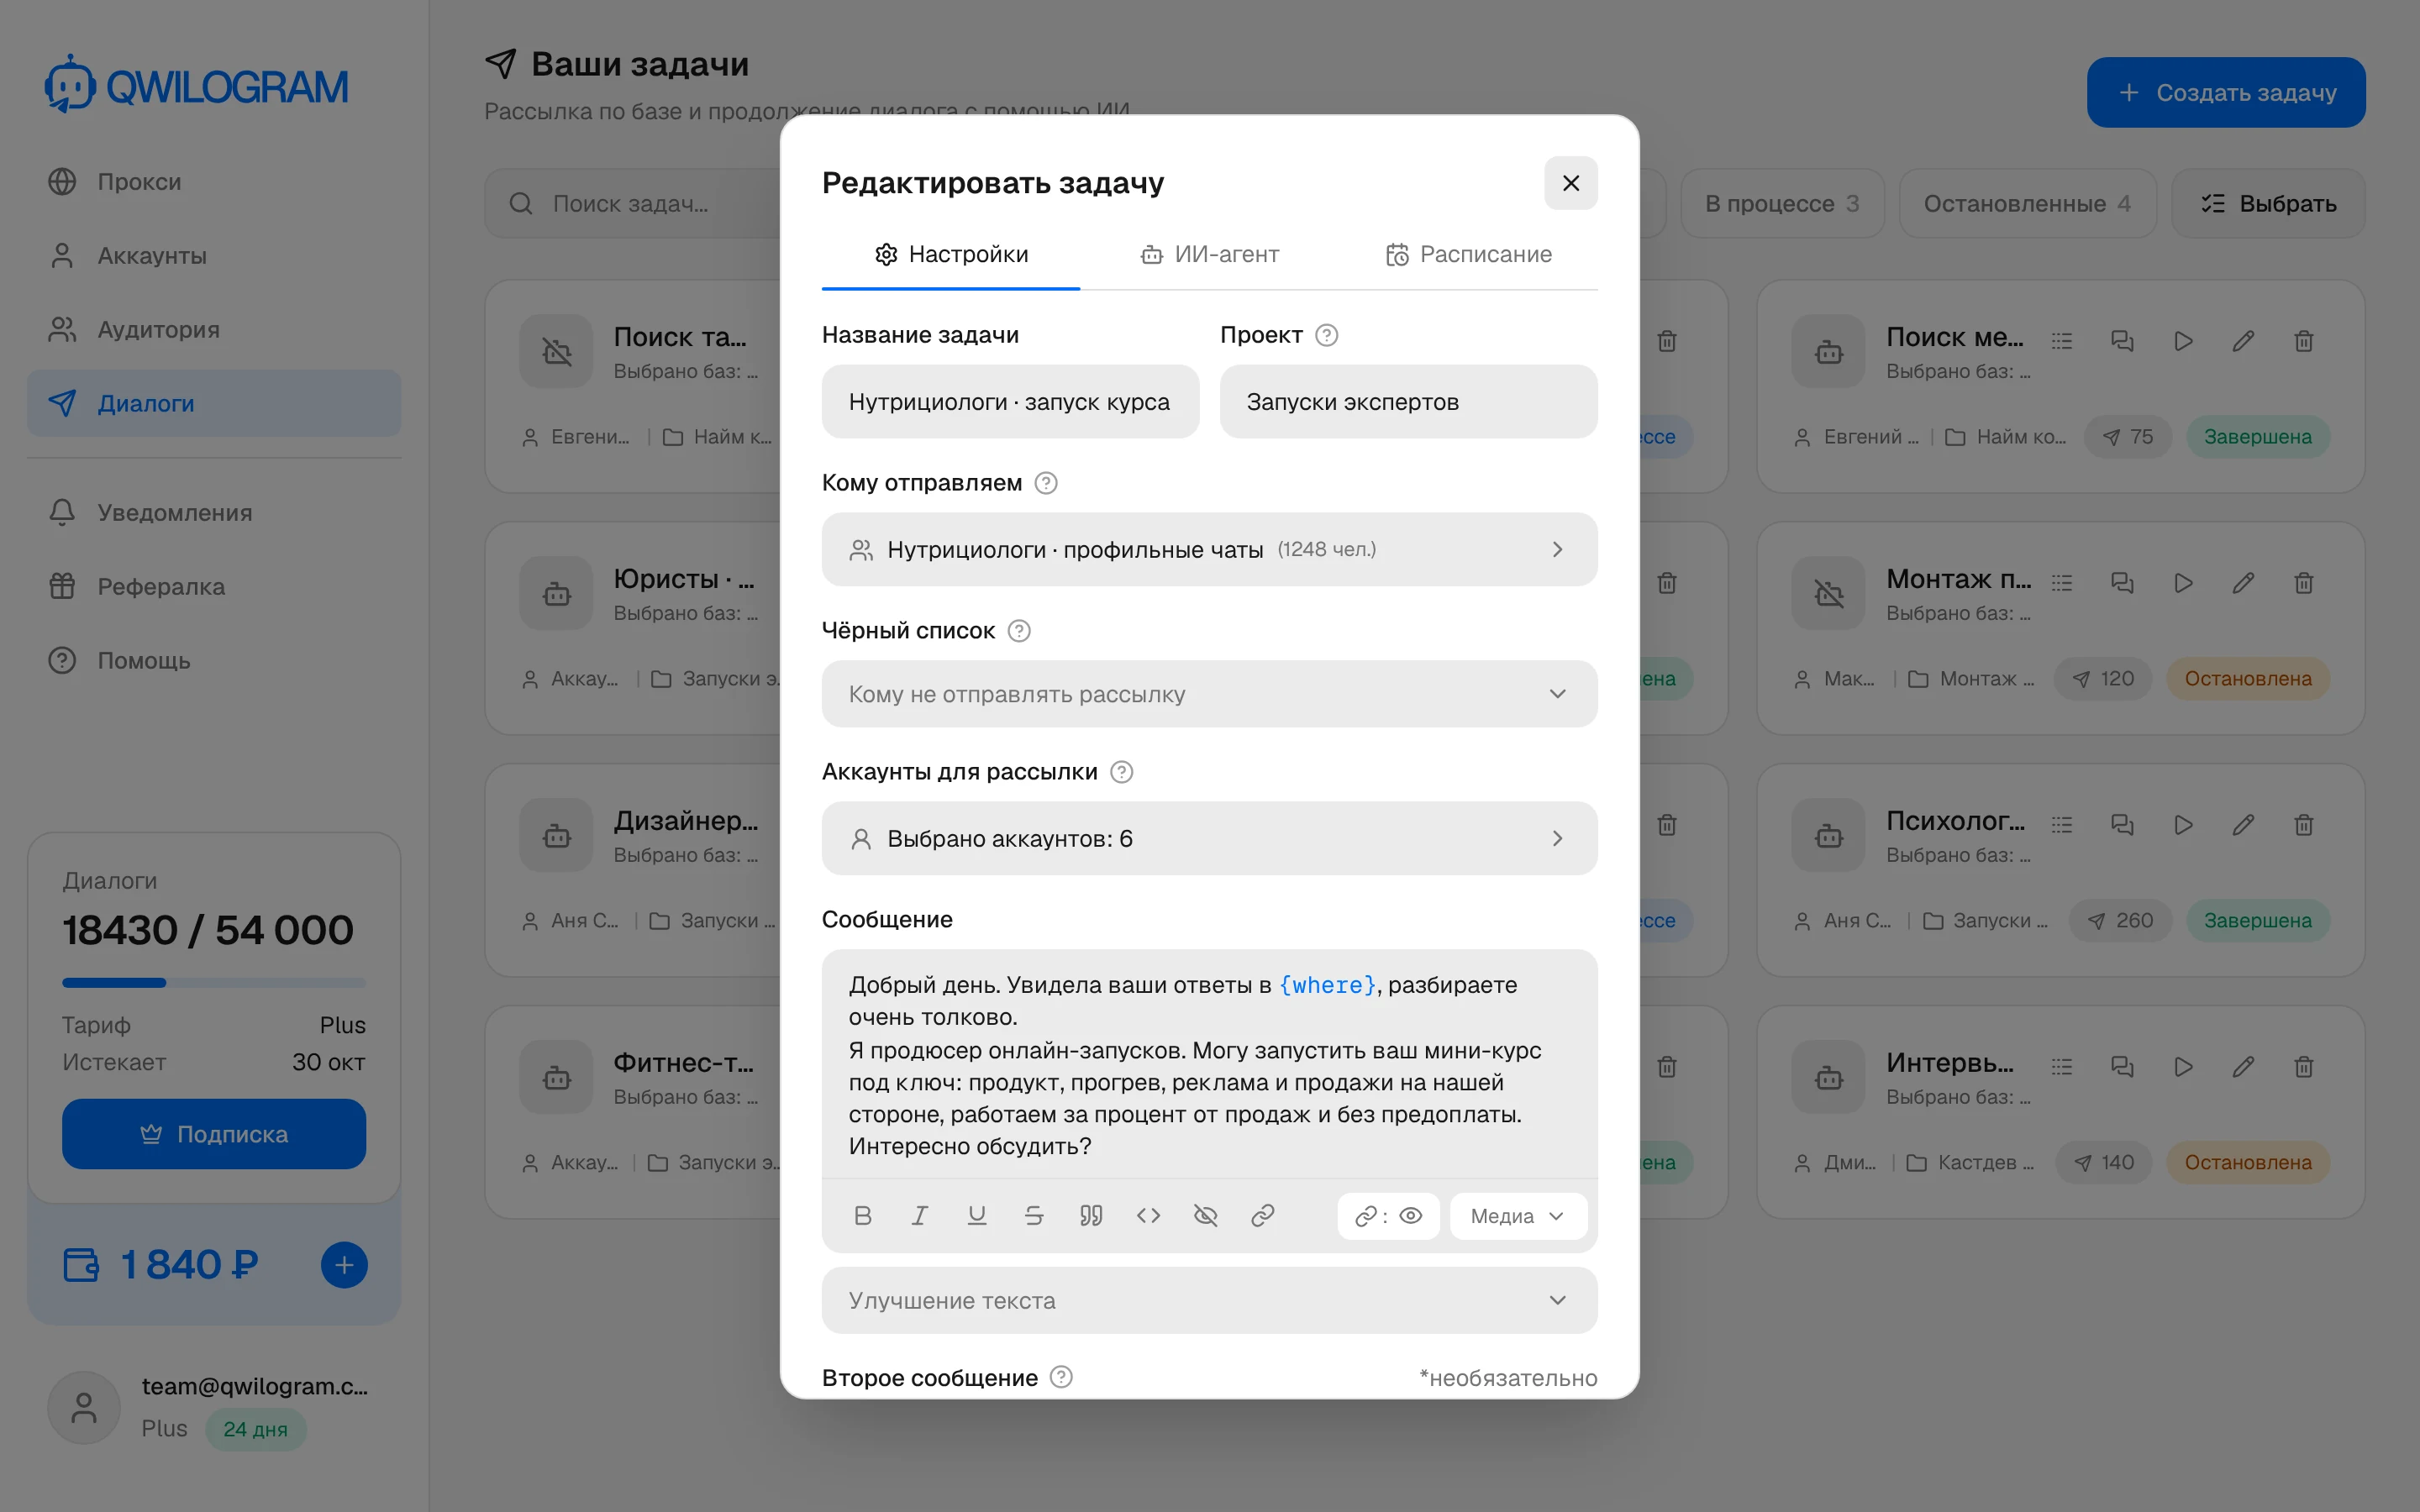The height and width of the screenshot is (1512, 2420).
Task: Open Аккаунты in the sidebar
Action: (x=214, y=256)
